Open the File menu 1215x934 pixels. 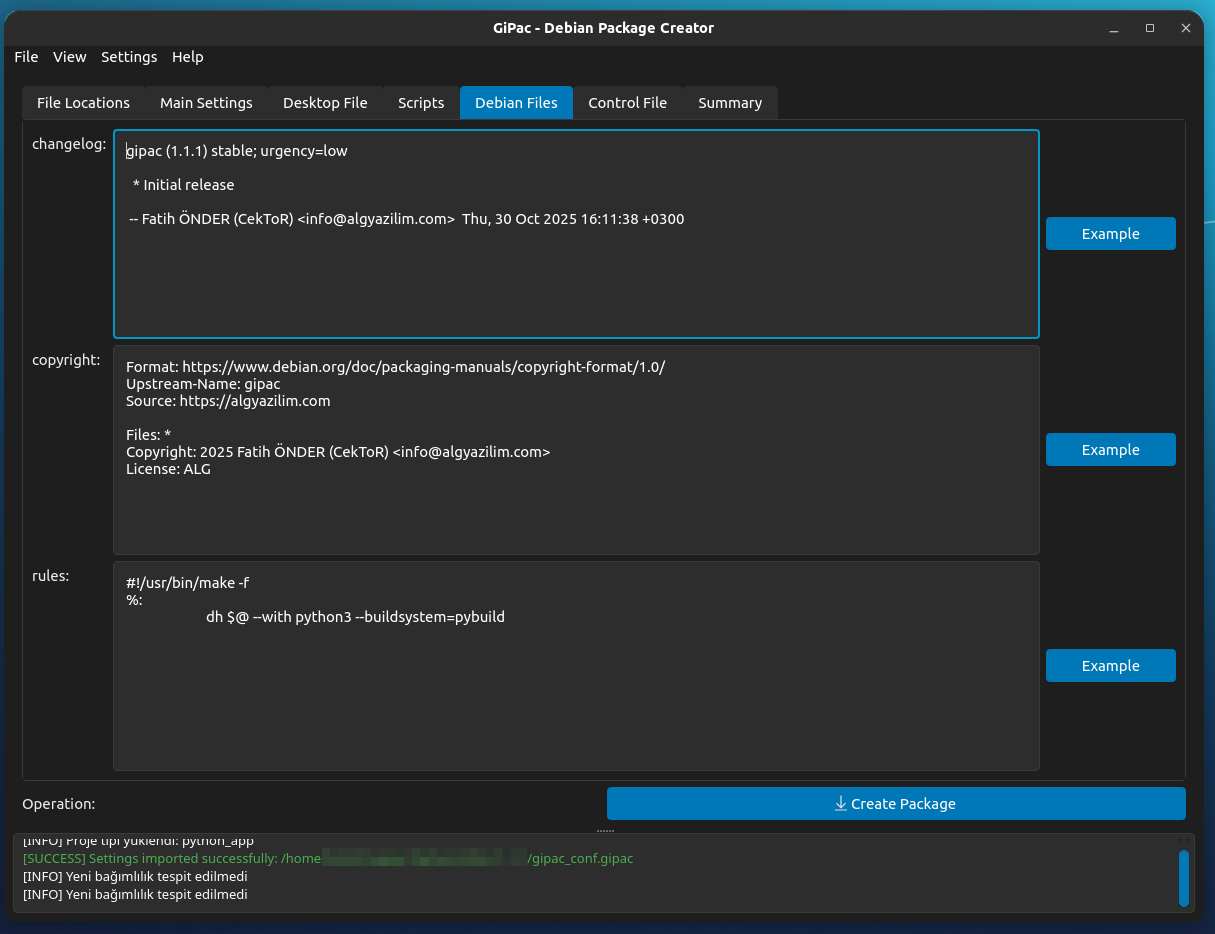(x=26, y=57)
